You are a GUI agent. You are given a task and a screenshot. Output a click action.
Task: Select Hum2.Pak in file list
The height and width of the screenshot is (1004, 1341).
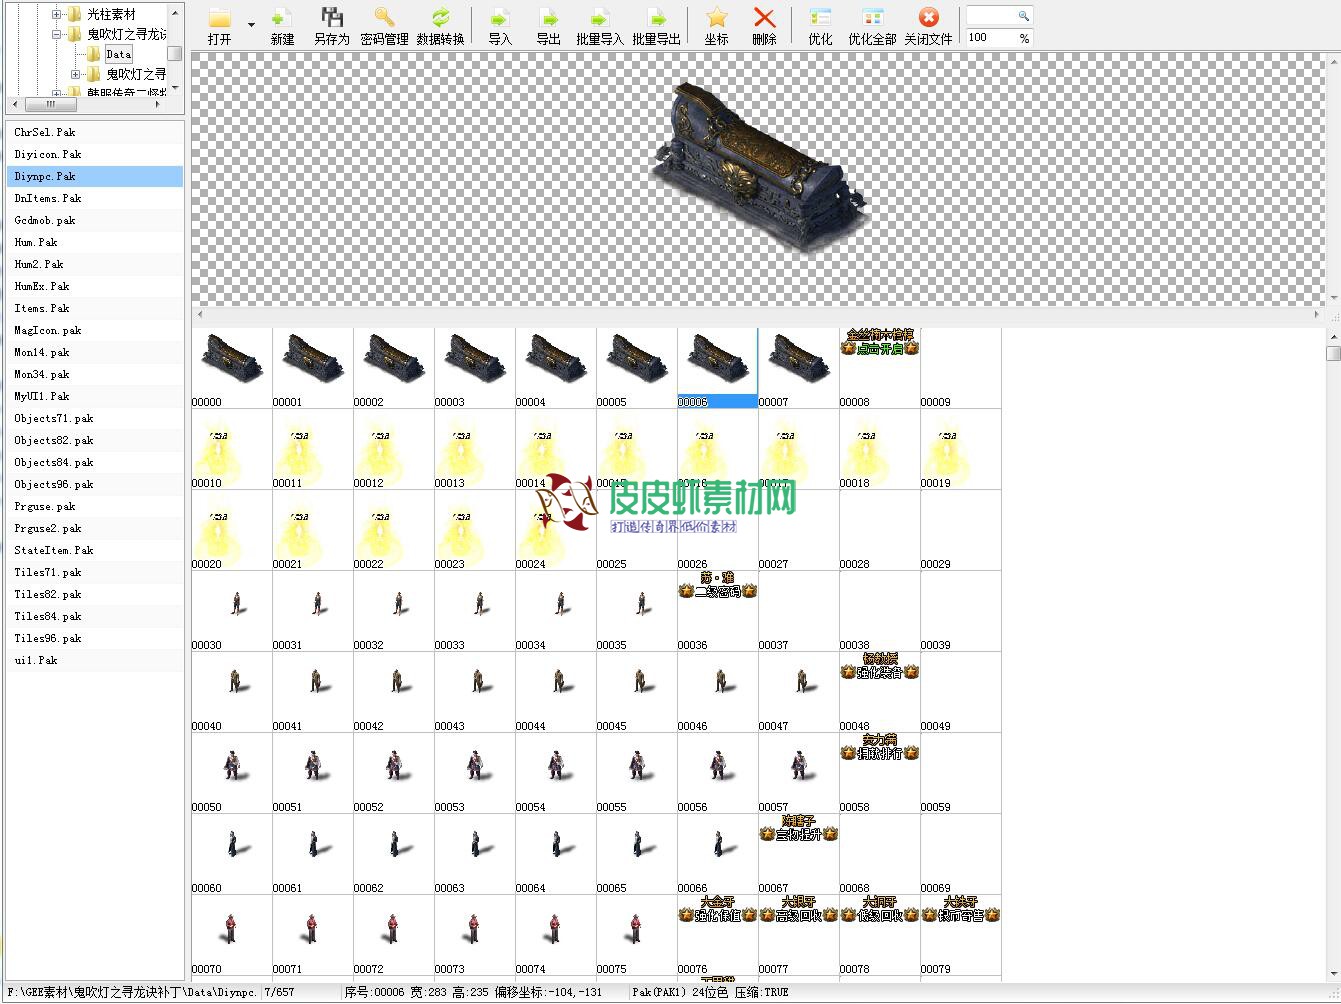coord(95,264)
